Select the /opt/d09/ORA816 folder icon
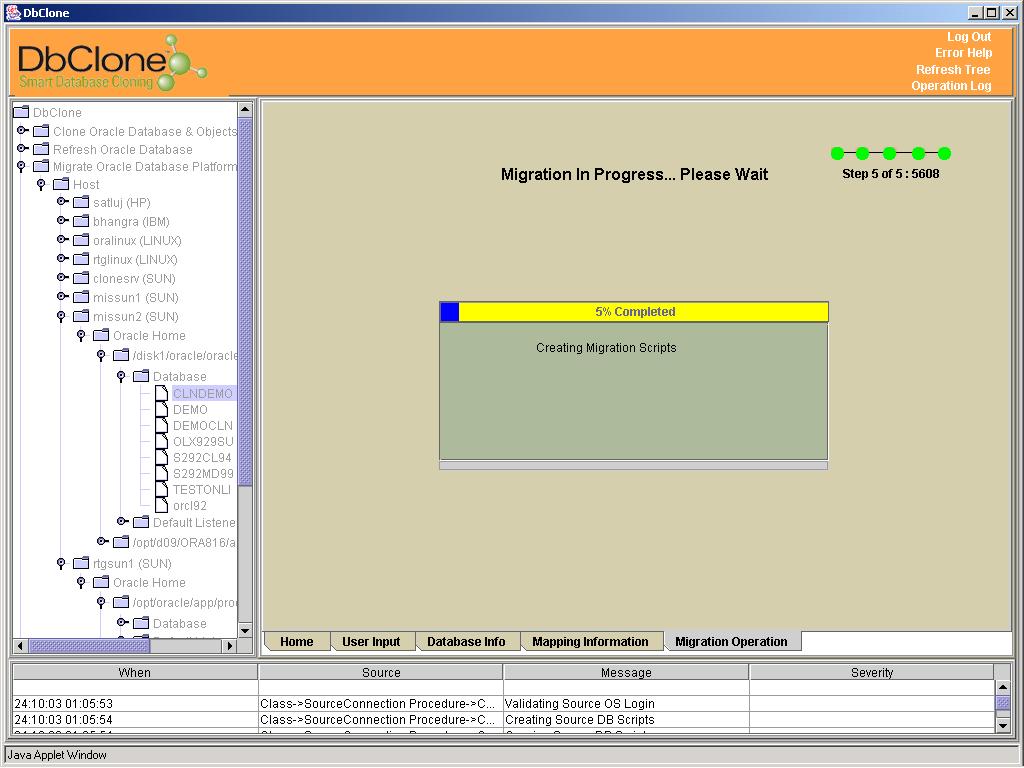Viewport: 1024px width, 768px height. 121,542
